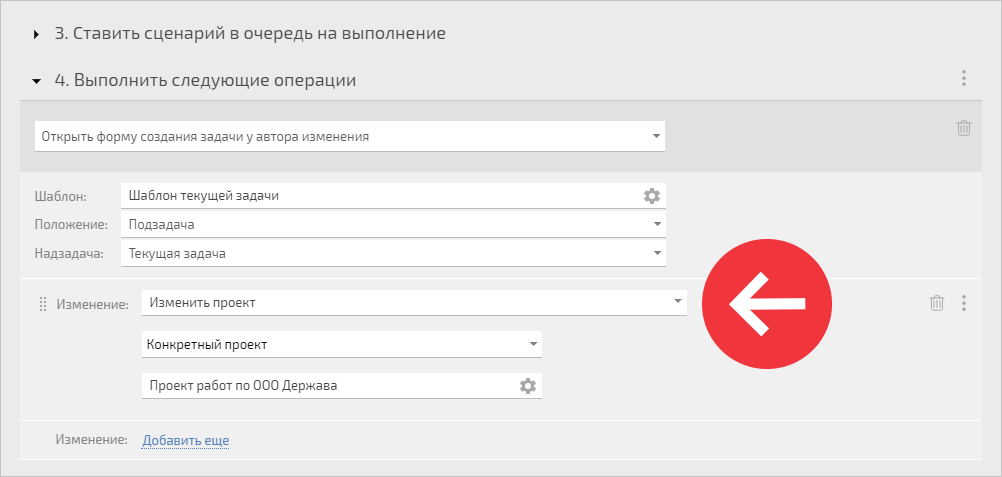Click the gear icon in the Шаблон field

tap(651, 196)
